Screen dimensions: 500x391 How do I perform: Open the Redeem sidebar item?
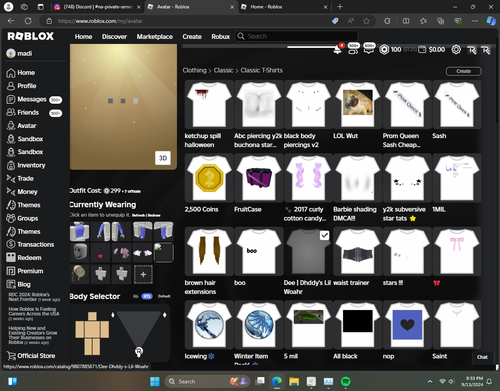(24, 258)
